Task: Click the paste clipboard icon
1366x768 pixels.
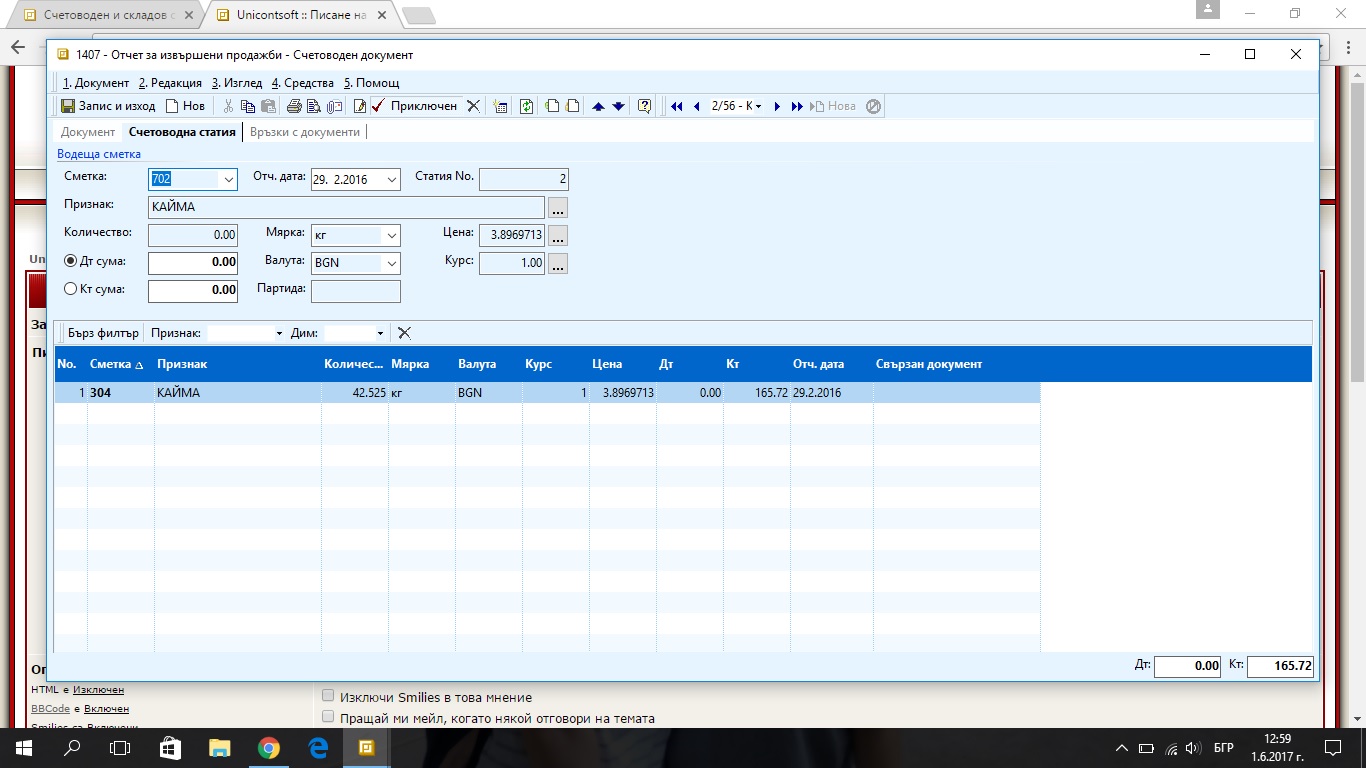Action: (x=268, y=106)
